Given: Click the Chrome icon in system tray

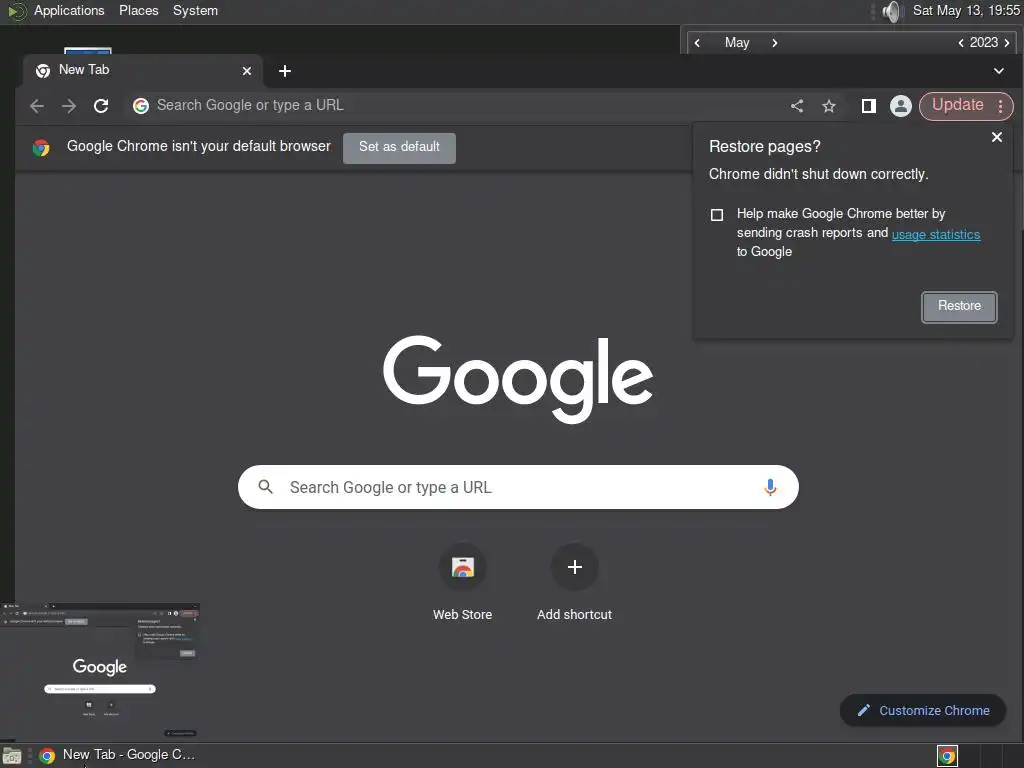Looking at the screenshot, I should pos(947,756).
